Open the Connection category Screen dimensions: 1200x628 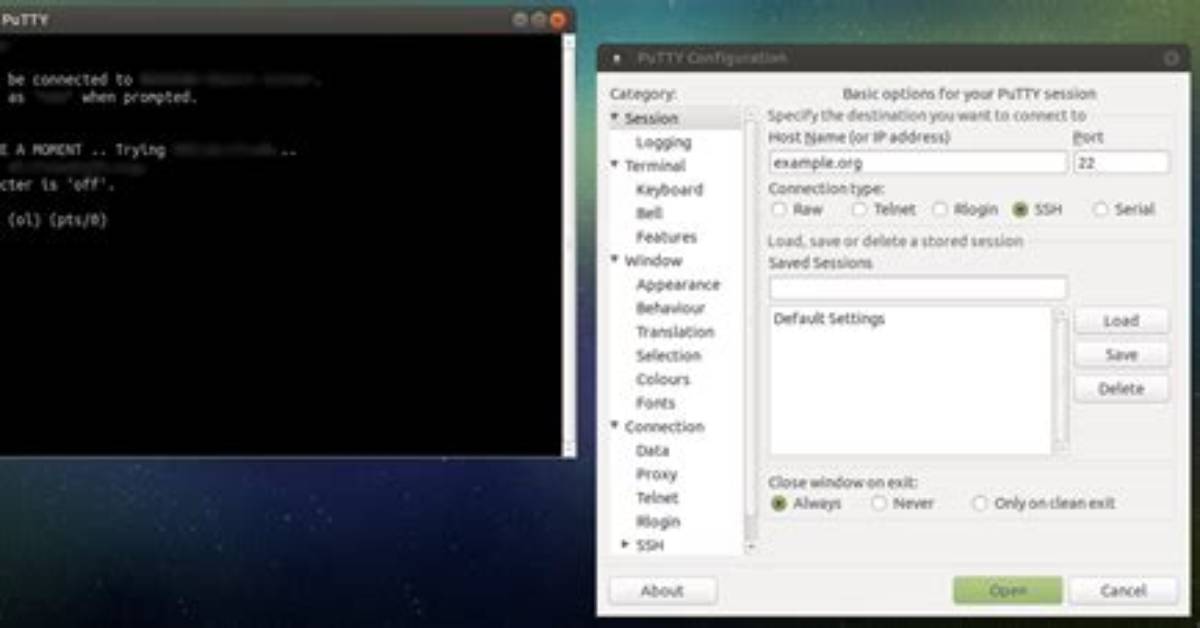(x=664, y=427)
